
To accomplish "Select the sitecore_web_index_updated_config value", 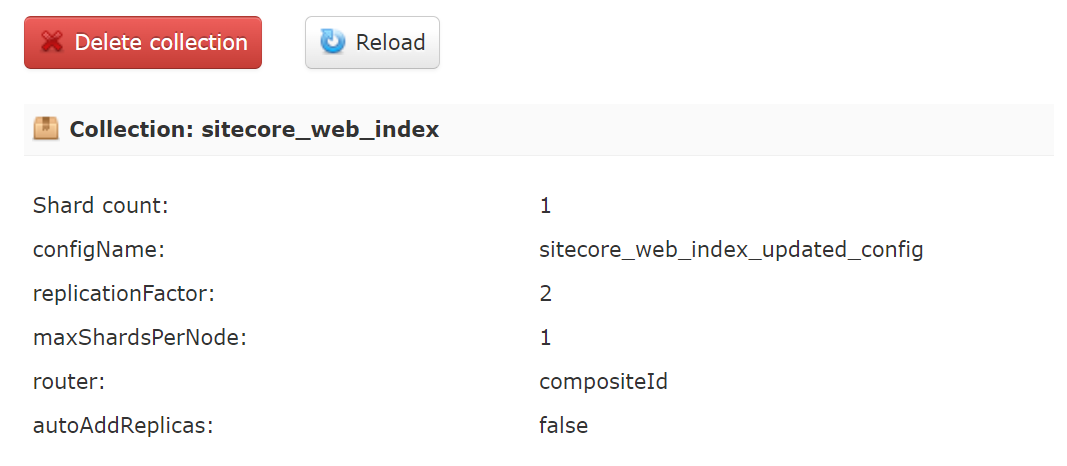I will pos(731,250).
